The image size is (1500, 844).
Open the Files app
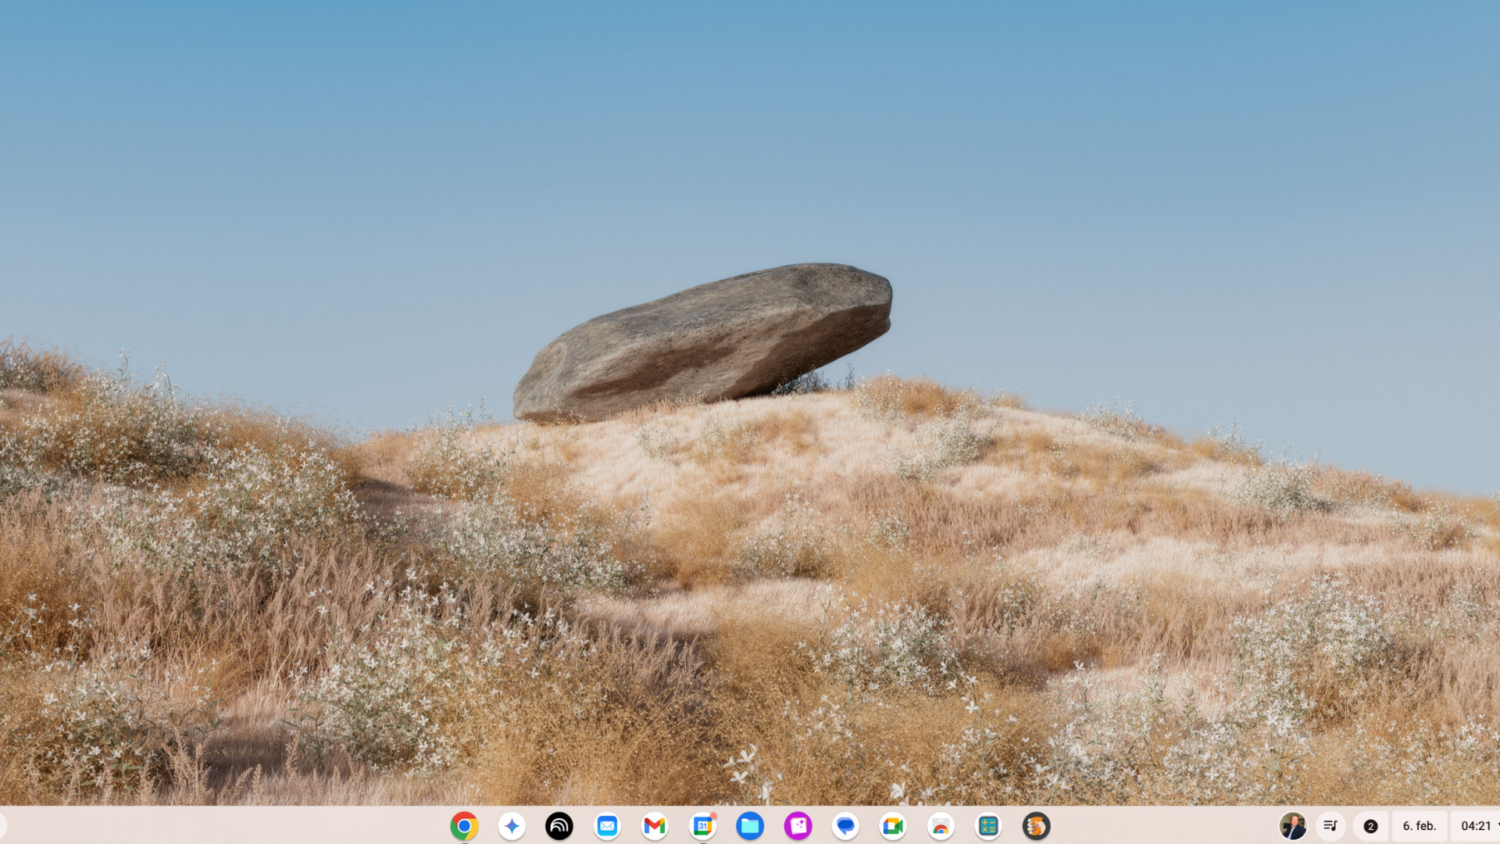(x=750, y=826)
